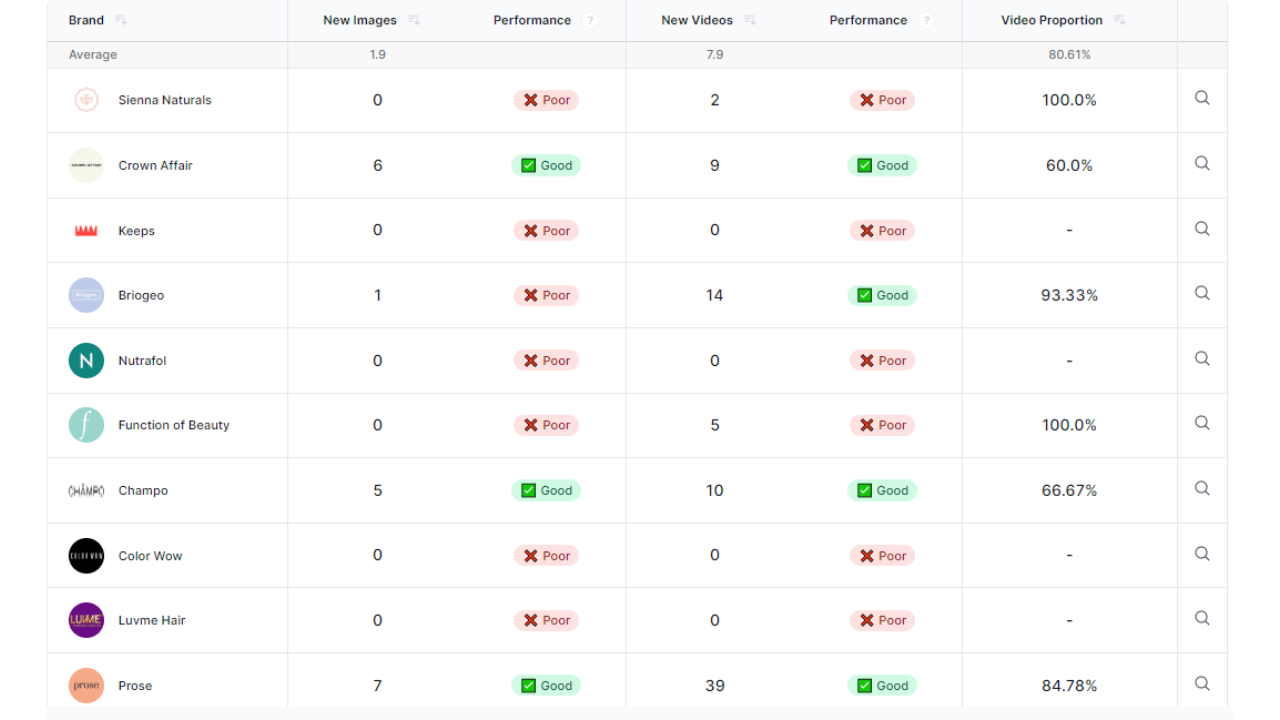Inspect Briogeo using its magnifier icon

click(x=1202, y=293)
